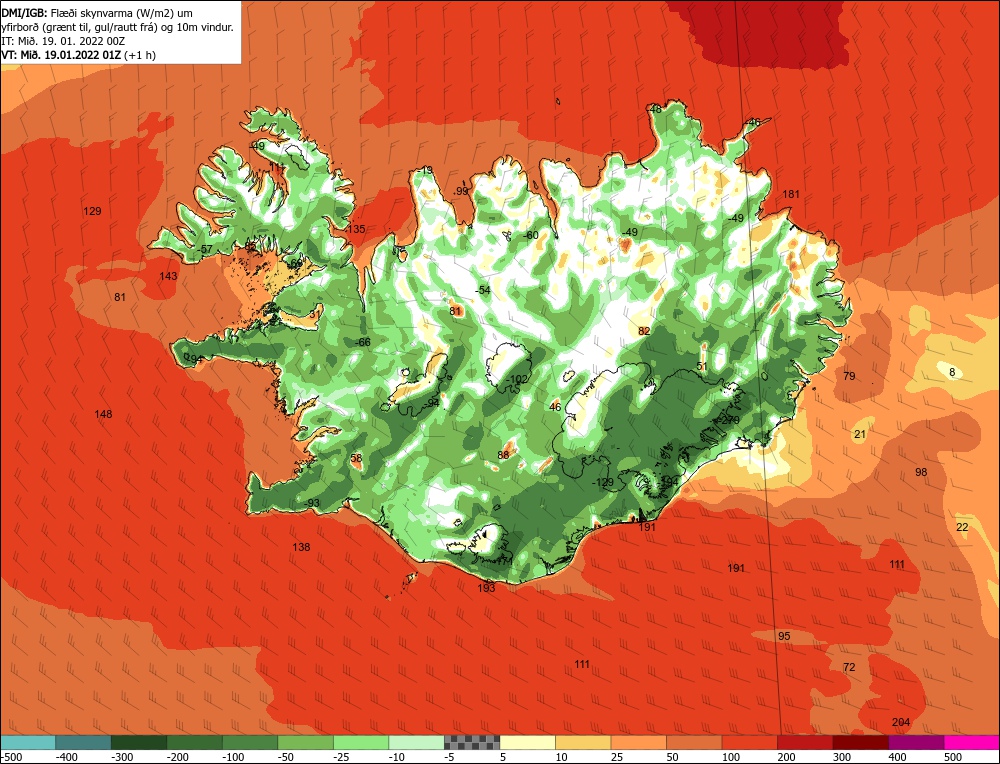Screen dimensions: 1000x764
Task: Choose the legend swatch between -50 and -25
Action: (305, 742)
